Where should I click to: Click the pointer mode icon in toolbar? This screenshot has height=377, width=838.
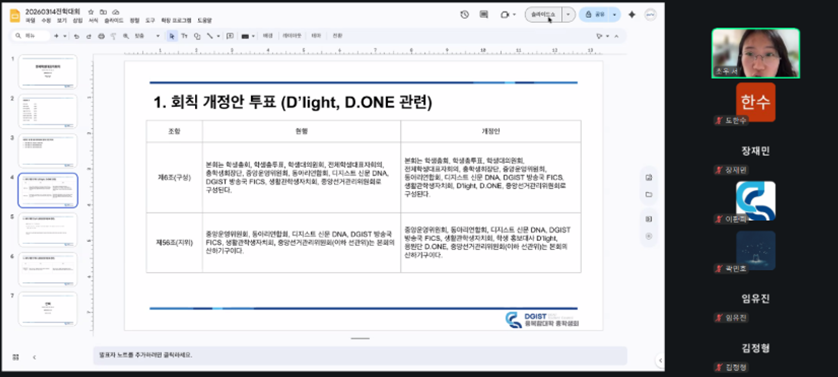(x=600, y=36)
